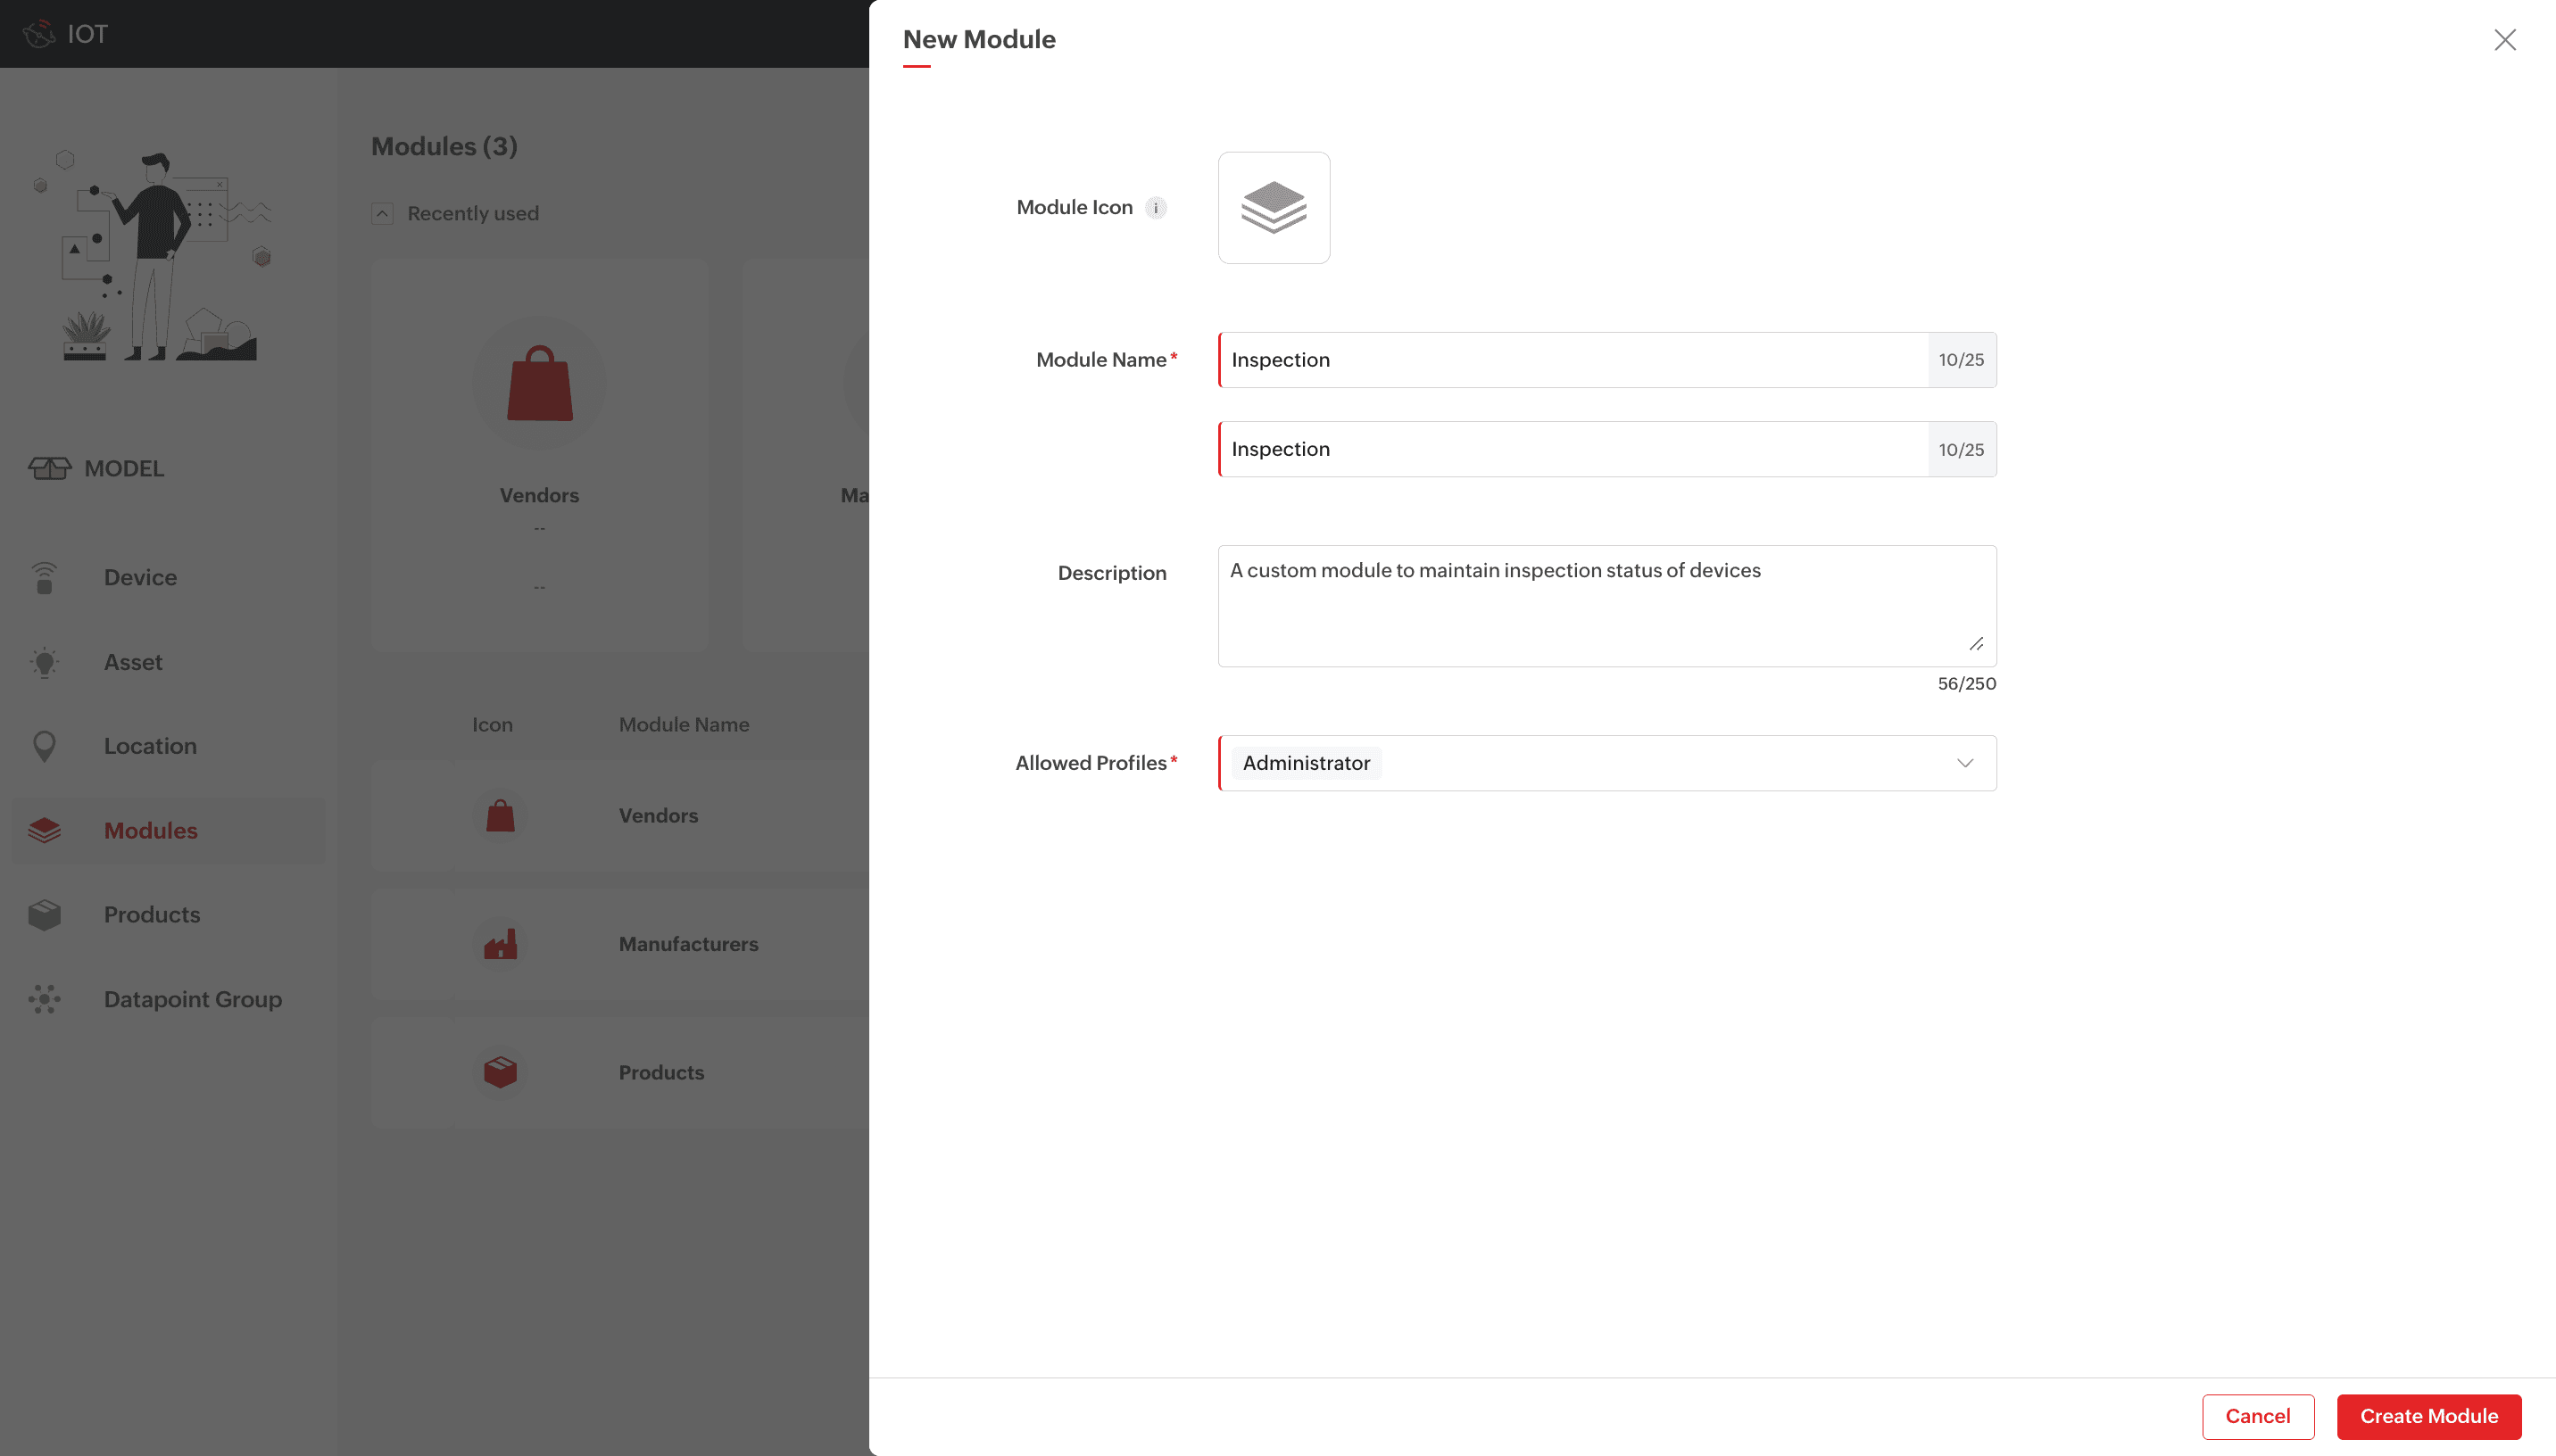
Task: Collapse the Recently used section
Action: (382, 213)
